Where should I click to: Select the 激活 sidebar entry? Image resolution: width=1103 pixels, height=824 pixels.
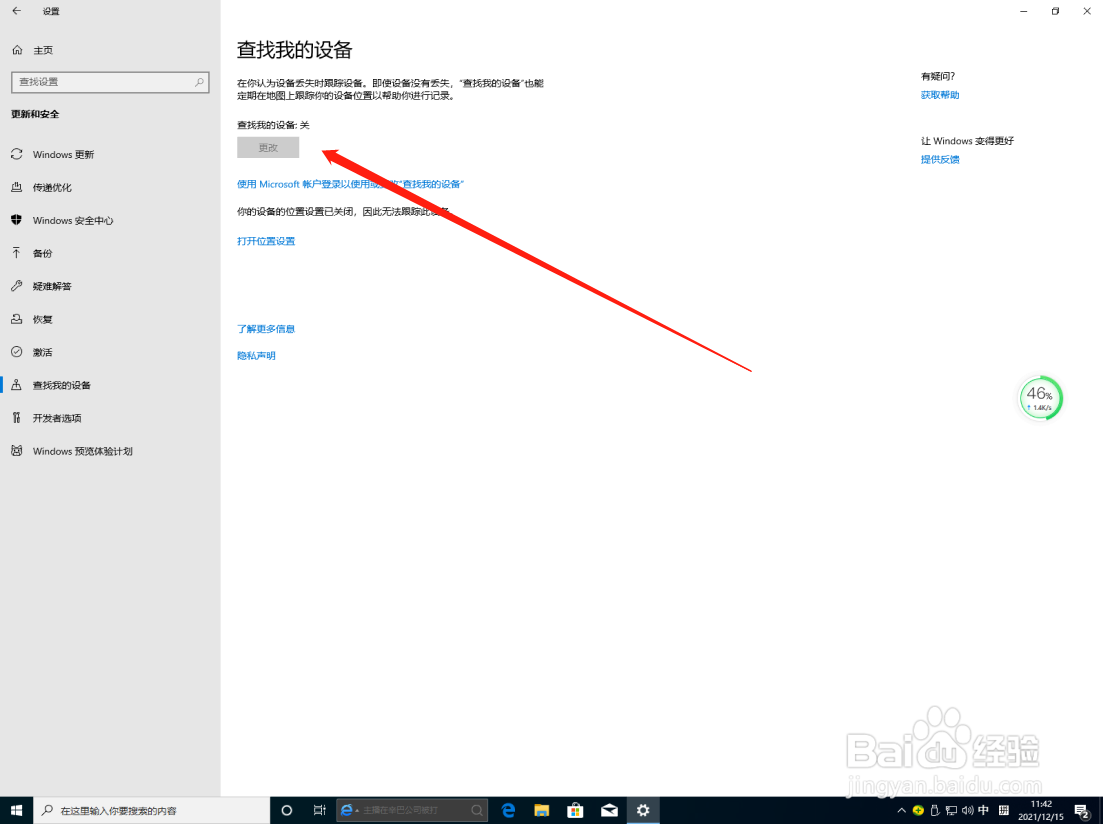(44, 352)
